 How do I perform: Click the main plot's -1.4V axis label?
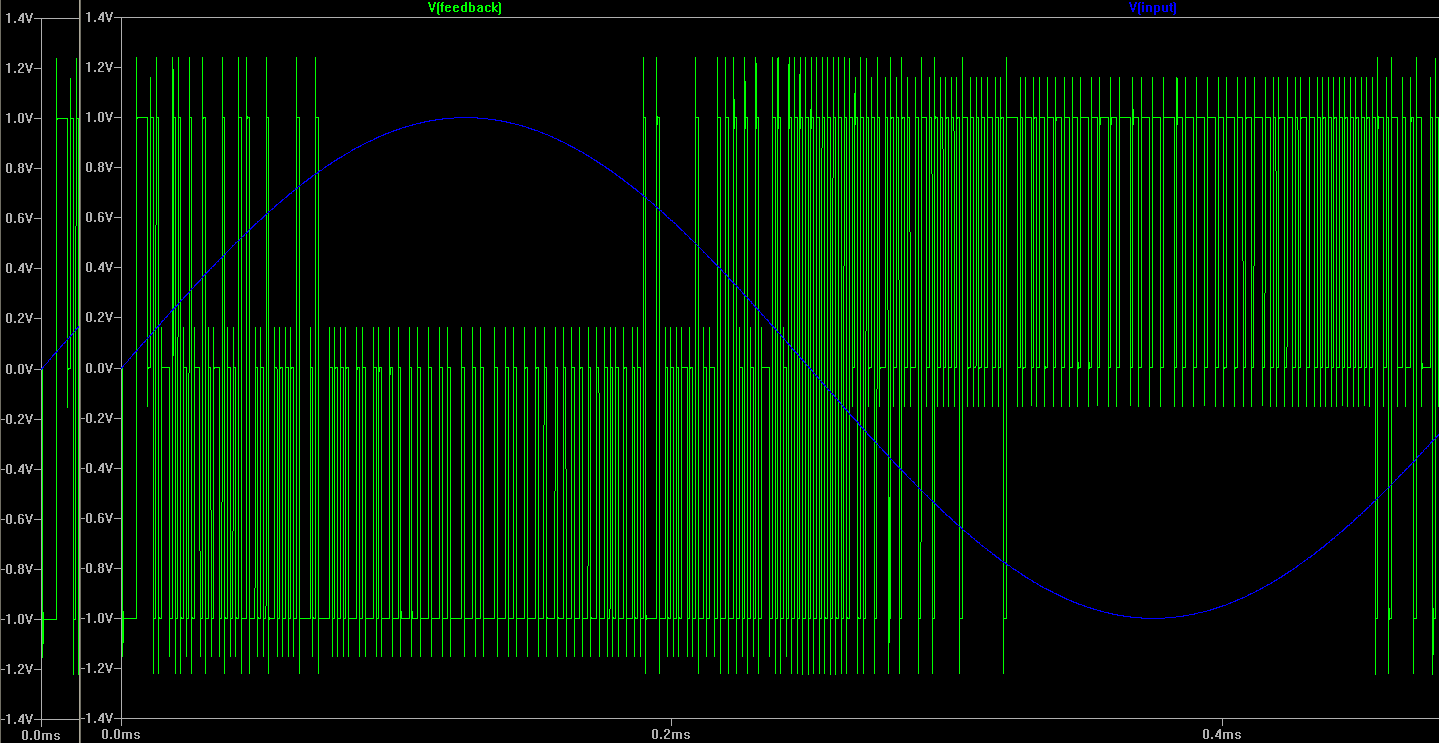click(x=97, y=719)
